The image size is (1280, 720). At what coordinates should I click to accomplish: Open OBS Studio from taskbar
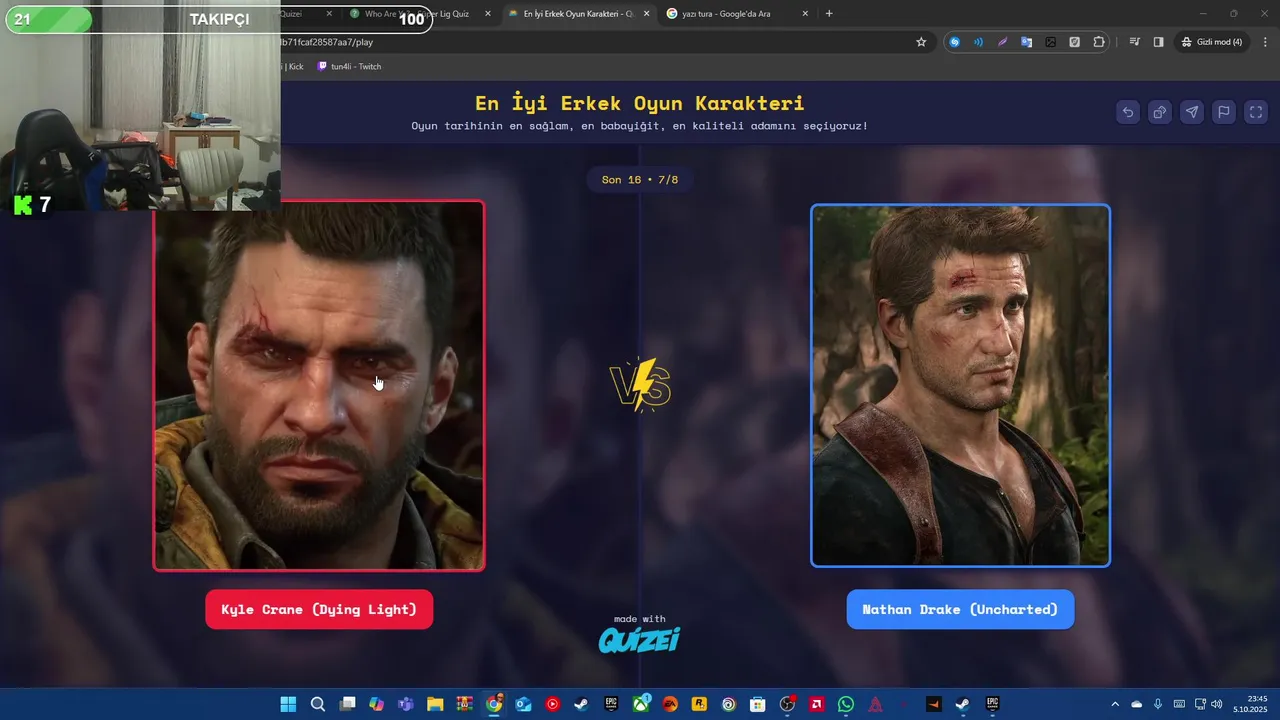[788, 704]
